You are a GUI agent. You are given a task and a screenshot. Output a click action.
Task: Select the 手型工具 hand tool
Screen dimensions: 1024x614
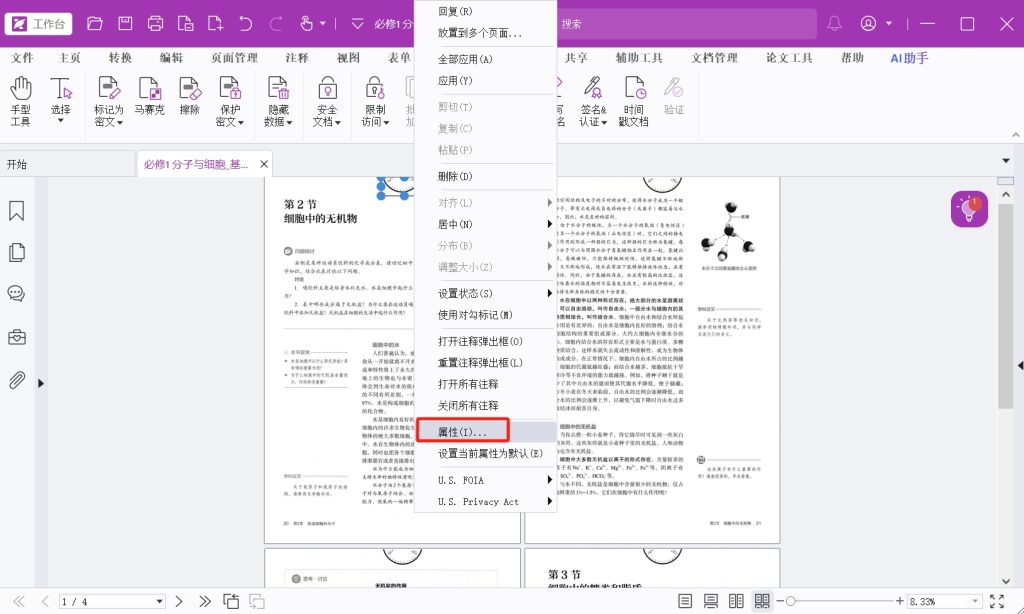[21, 100]
